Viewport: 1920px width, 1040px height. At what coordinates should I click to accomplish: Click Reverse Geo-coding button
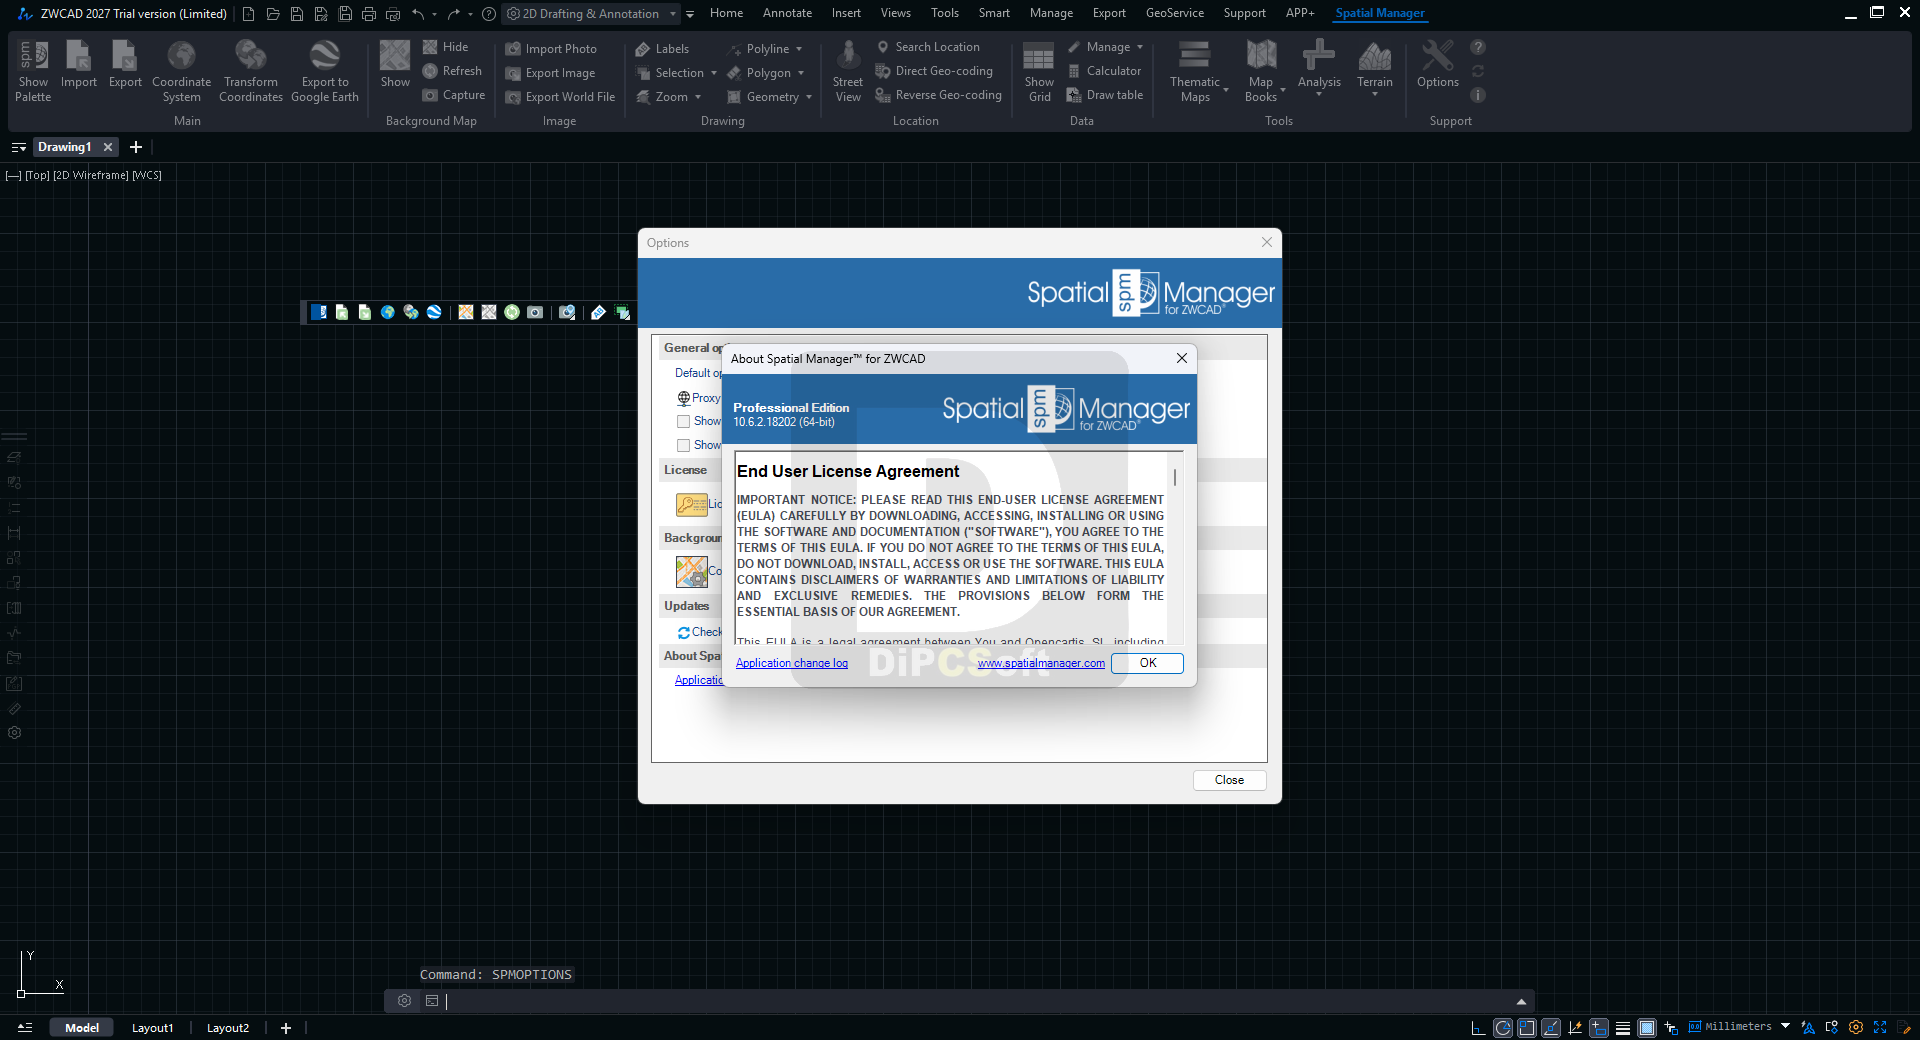[x=938, y=95]
